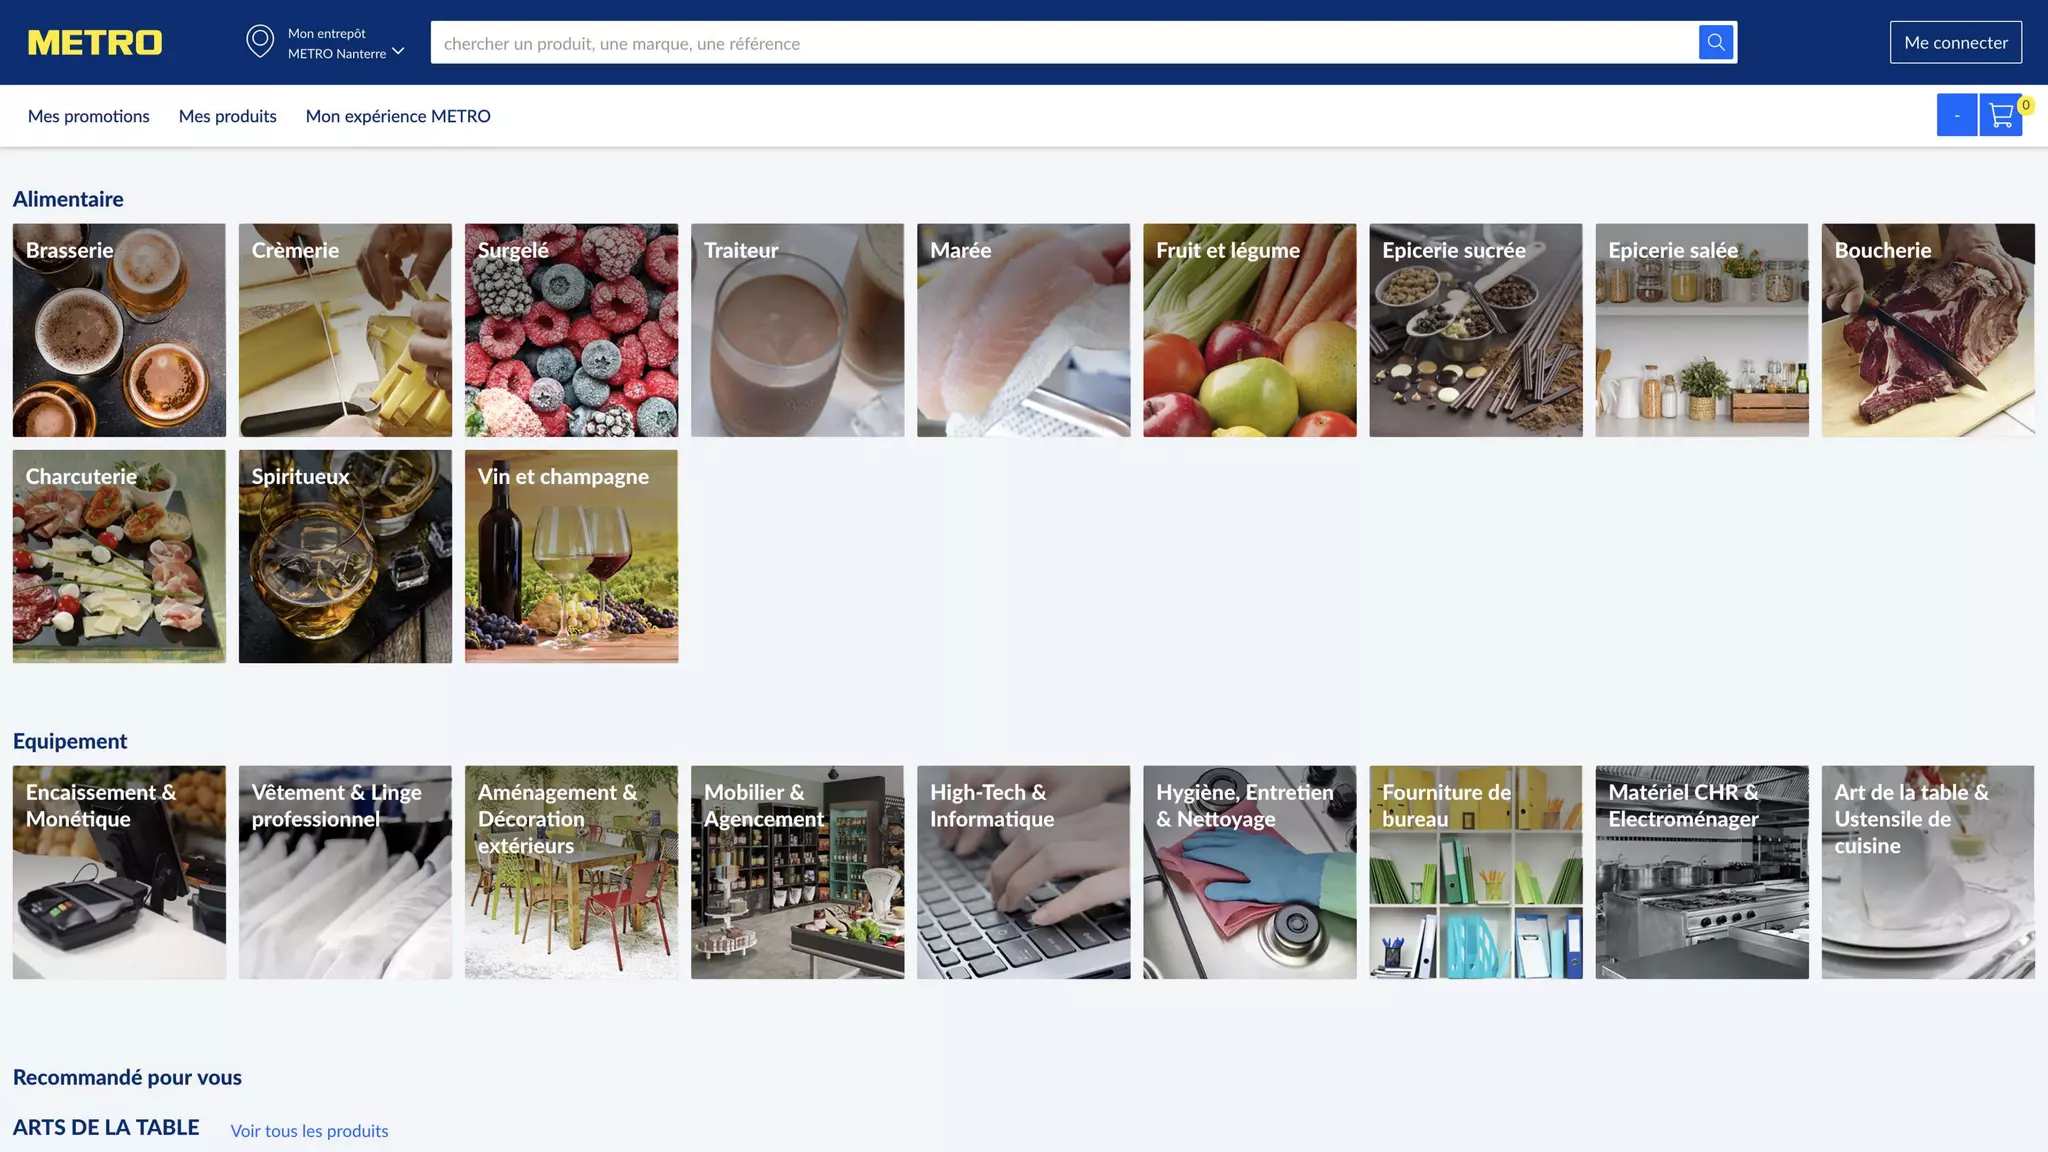
Task: Open the Mes produits menu
Action: point(228,116)
